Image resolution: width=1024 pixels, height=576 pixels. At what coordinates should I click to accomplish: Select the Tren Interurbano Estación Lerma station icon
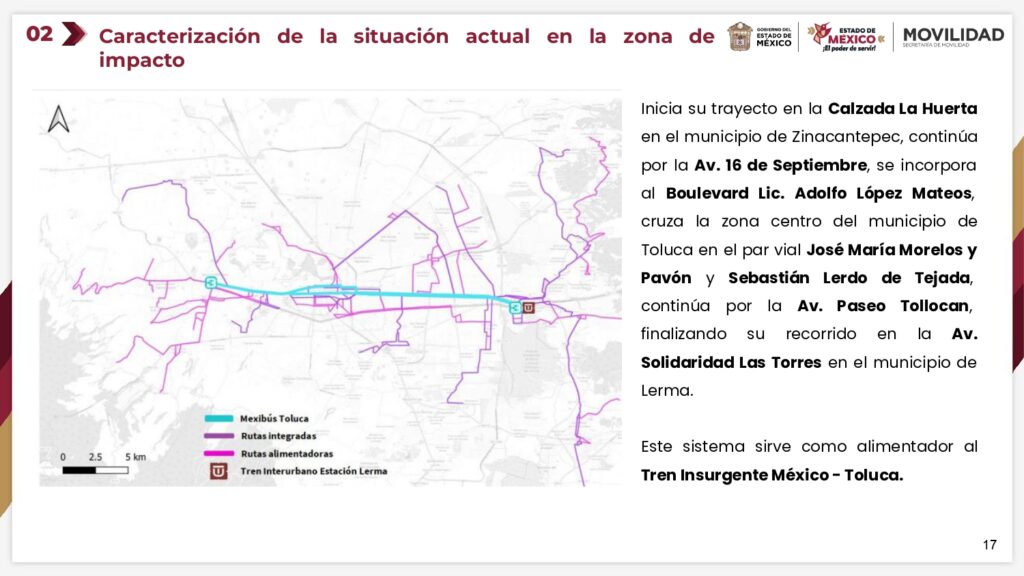click(529, 308)
